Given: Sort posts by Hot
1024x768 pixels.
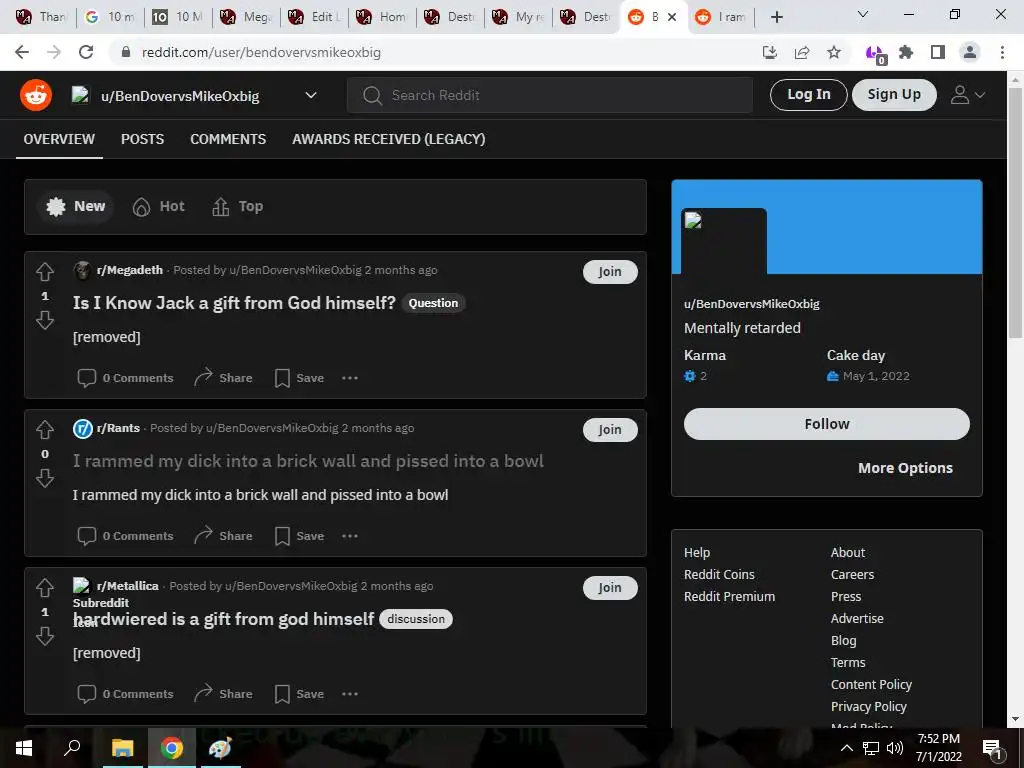Looking at the screenshot, I should (159, 206).
